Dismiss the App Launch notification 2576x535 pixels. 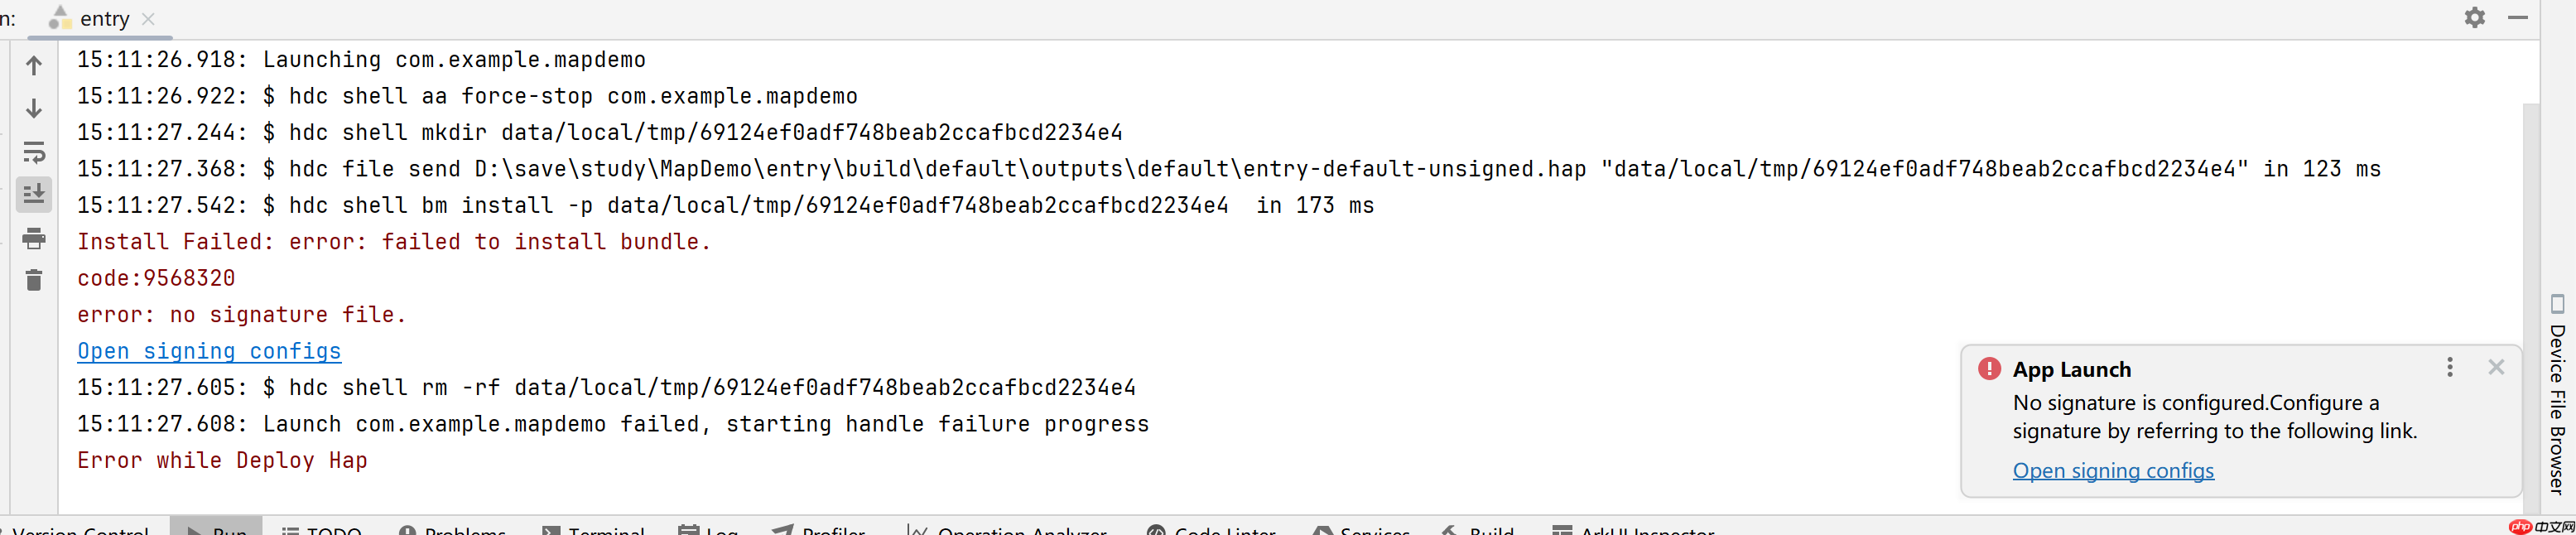coord(2496,367)
